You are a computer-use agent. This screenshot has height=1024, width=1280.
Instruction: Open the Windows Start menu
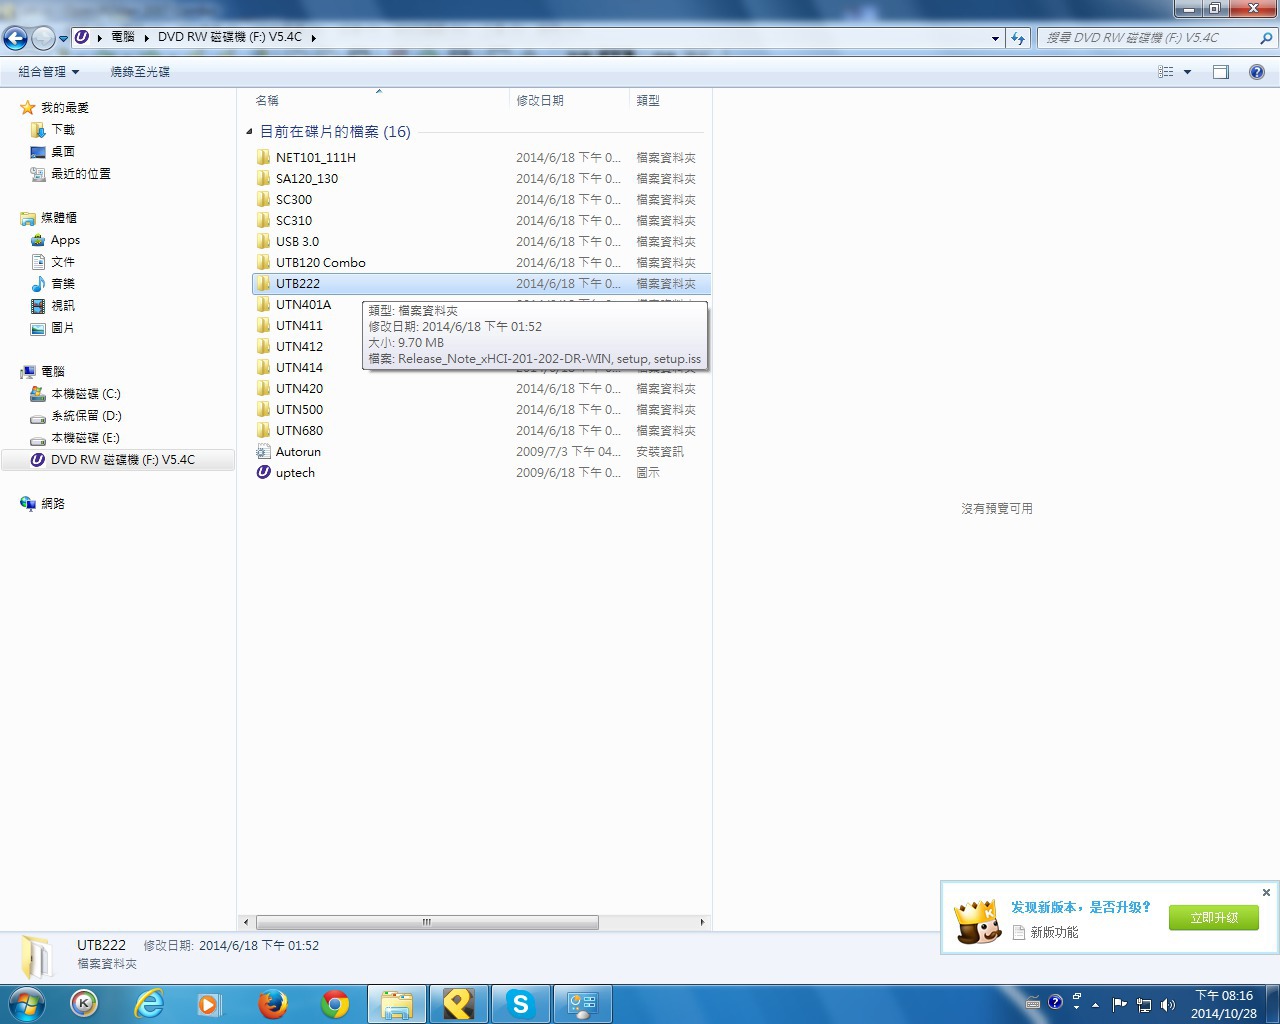(x=27, y=1004)
